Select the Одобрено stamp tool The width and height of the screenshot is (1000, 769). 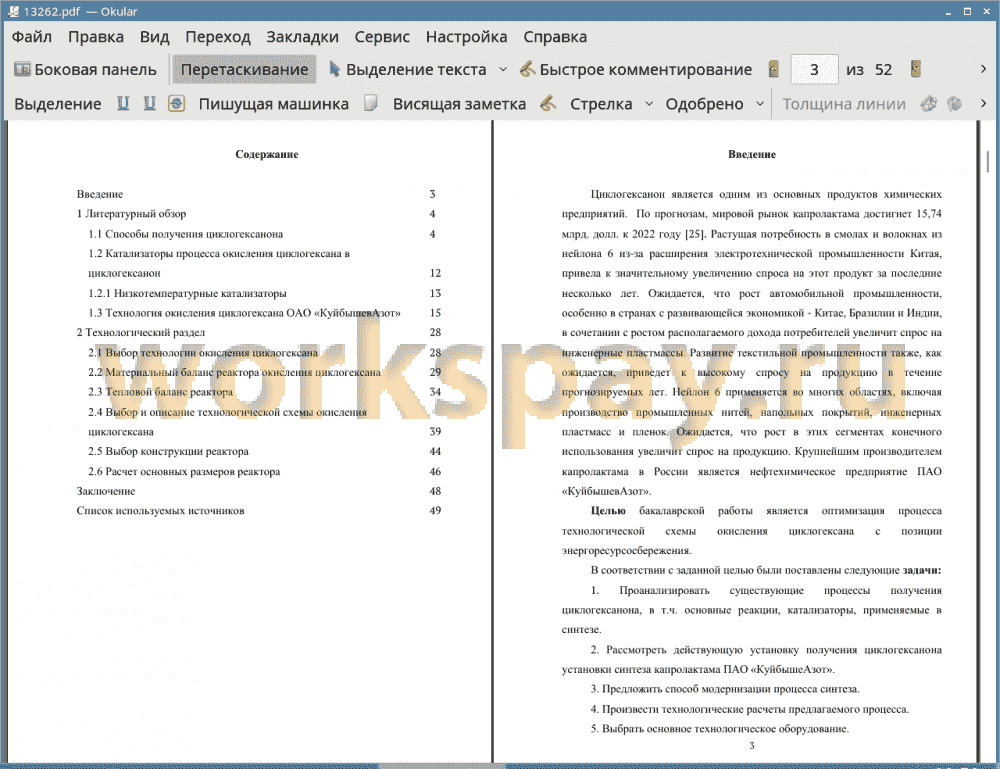[x=704, y=104]
